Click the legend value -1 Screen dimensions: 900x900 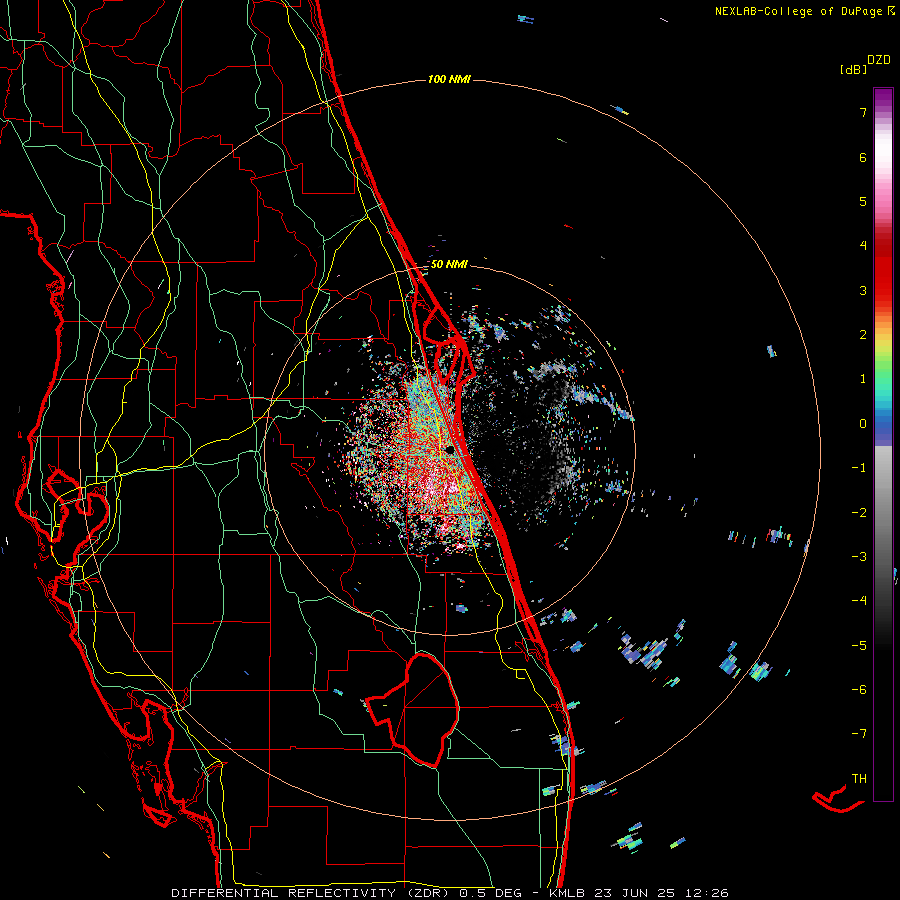coord(859,468)
